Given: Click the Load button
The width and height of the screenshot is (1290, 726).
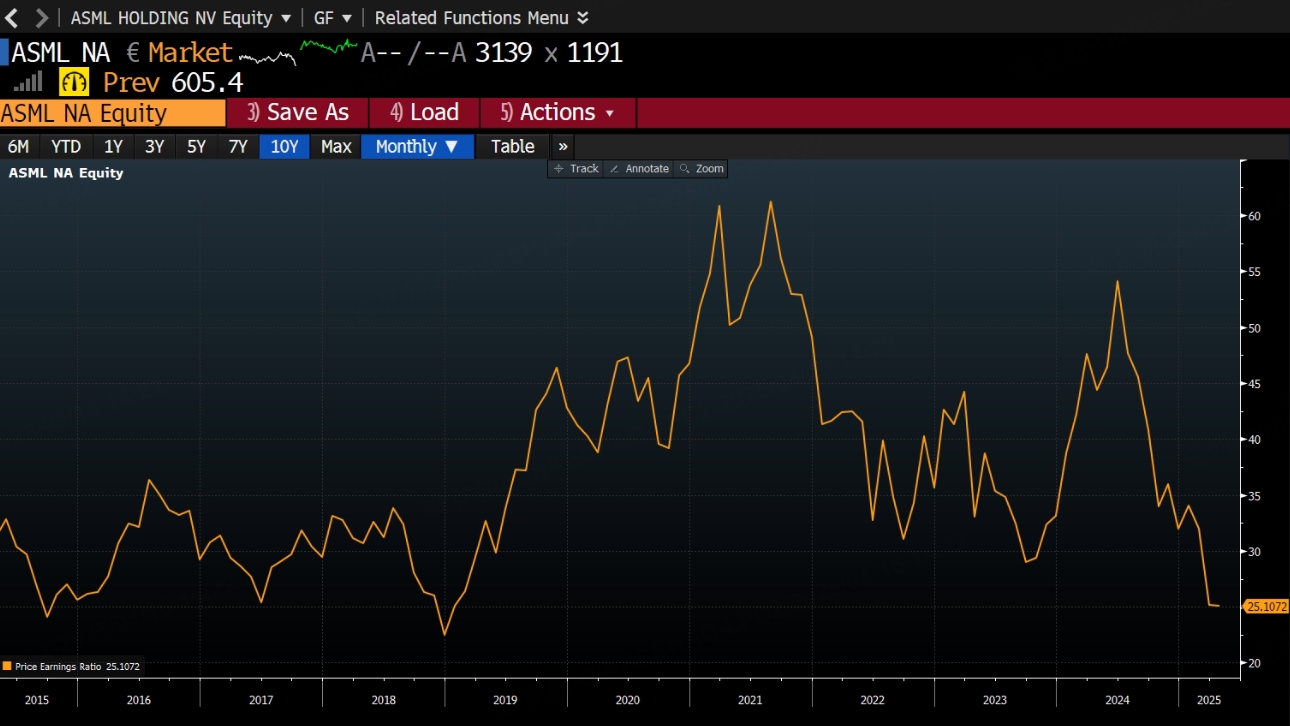Looking at the screenshot, I should pyautogui.click(x=425, y=113).
